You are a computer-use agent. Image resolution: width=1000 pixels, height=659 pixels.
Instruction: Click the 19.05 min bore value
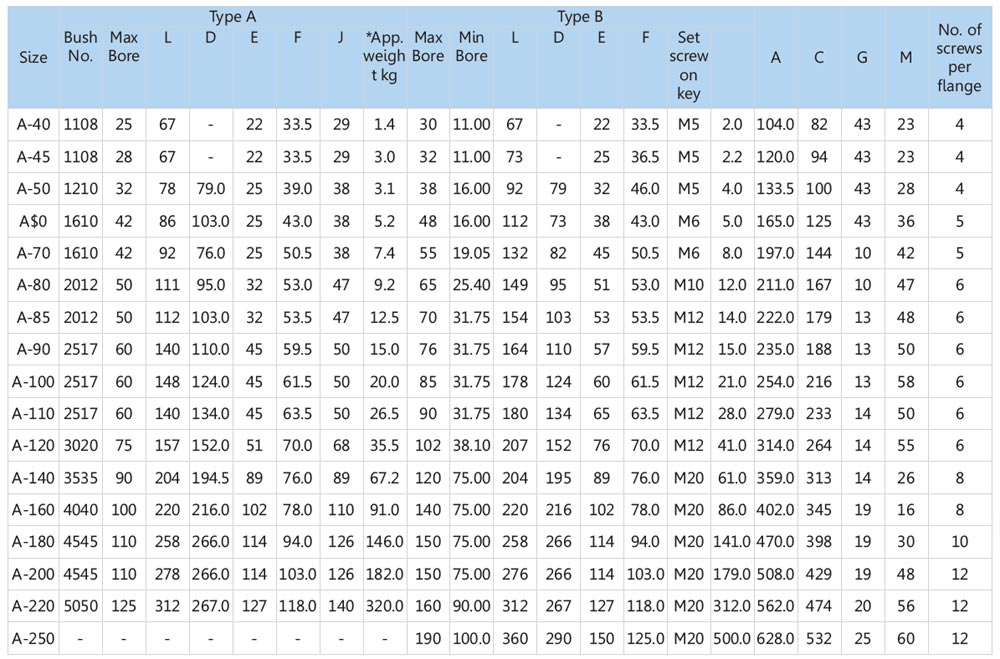click(471, 253)
